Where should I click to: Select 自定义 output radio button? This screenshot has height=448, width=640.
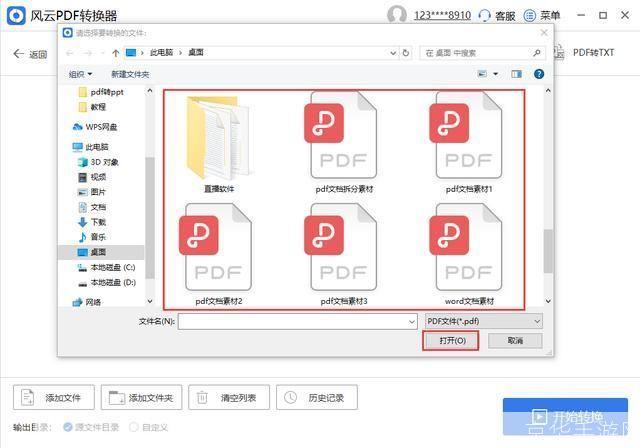(133, 427)
